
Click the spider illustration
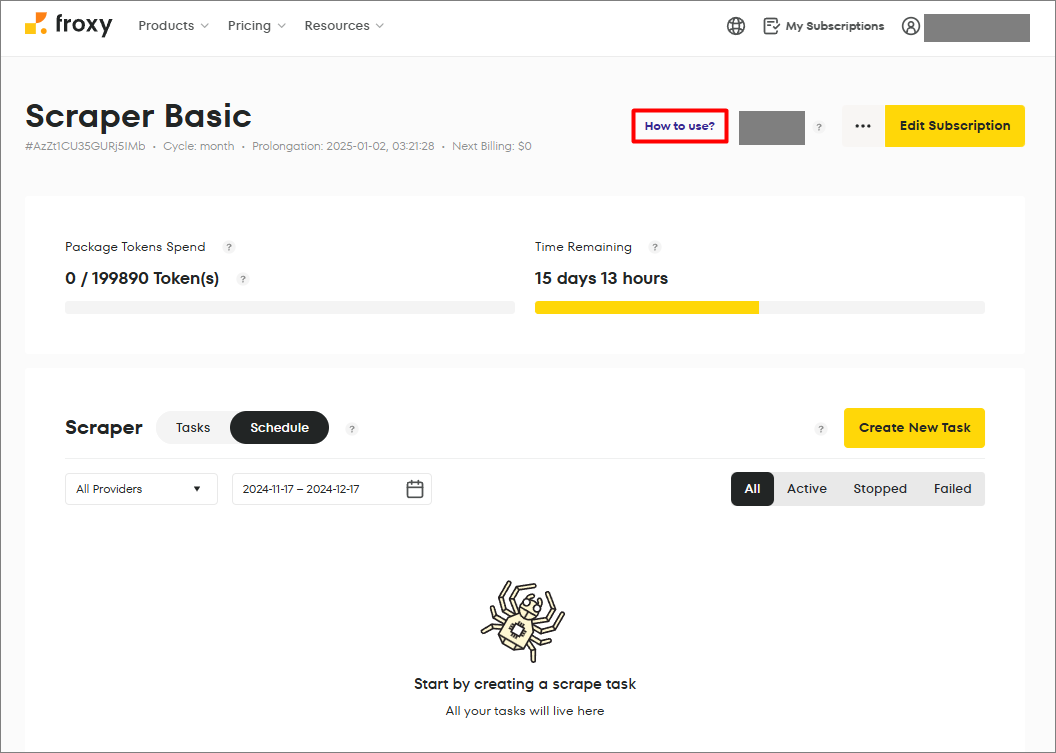523,622
